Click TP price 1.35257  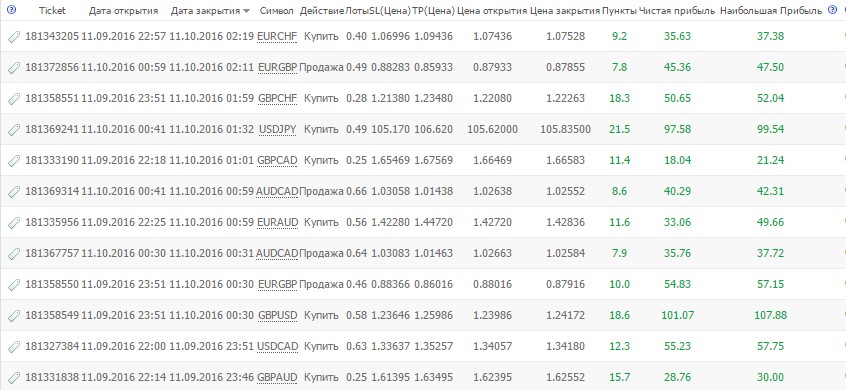(433, 346)
